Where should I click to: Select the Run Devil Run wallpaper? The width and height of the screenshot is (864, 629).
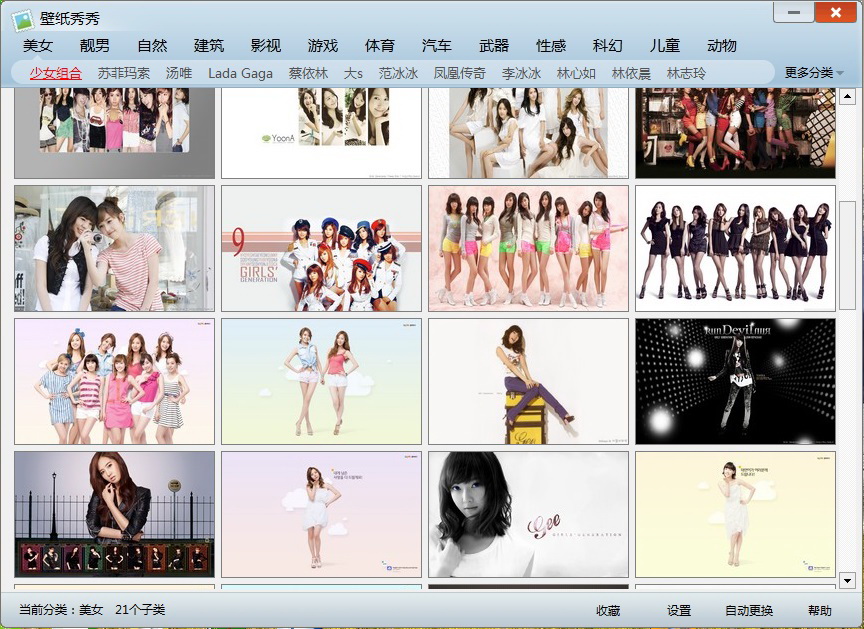click(736, 381)
